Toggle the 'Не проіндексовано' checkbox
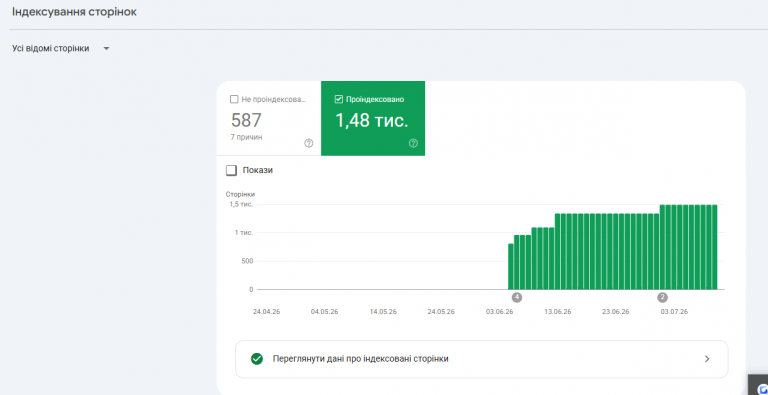 [234, 99]
